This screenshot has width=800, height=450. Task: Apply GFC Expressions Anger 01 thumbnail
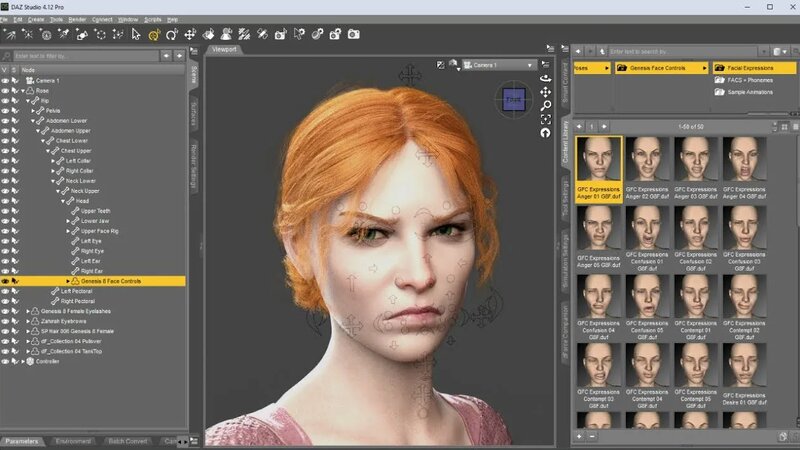pos(599,169)
